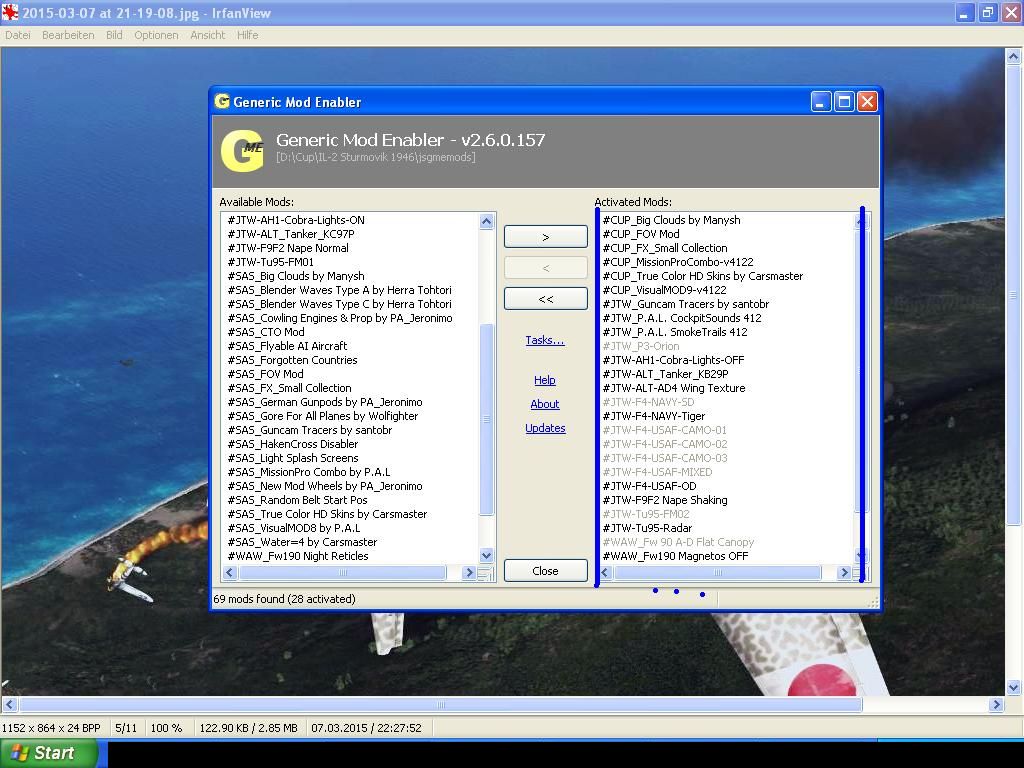This screenshot has height=768, width=1024.
Task: Open the Datei menu in IrfanView
Action: (18, 35)
